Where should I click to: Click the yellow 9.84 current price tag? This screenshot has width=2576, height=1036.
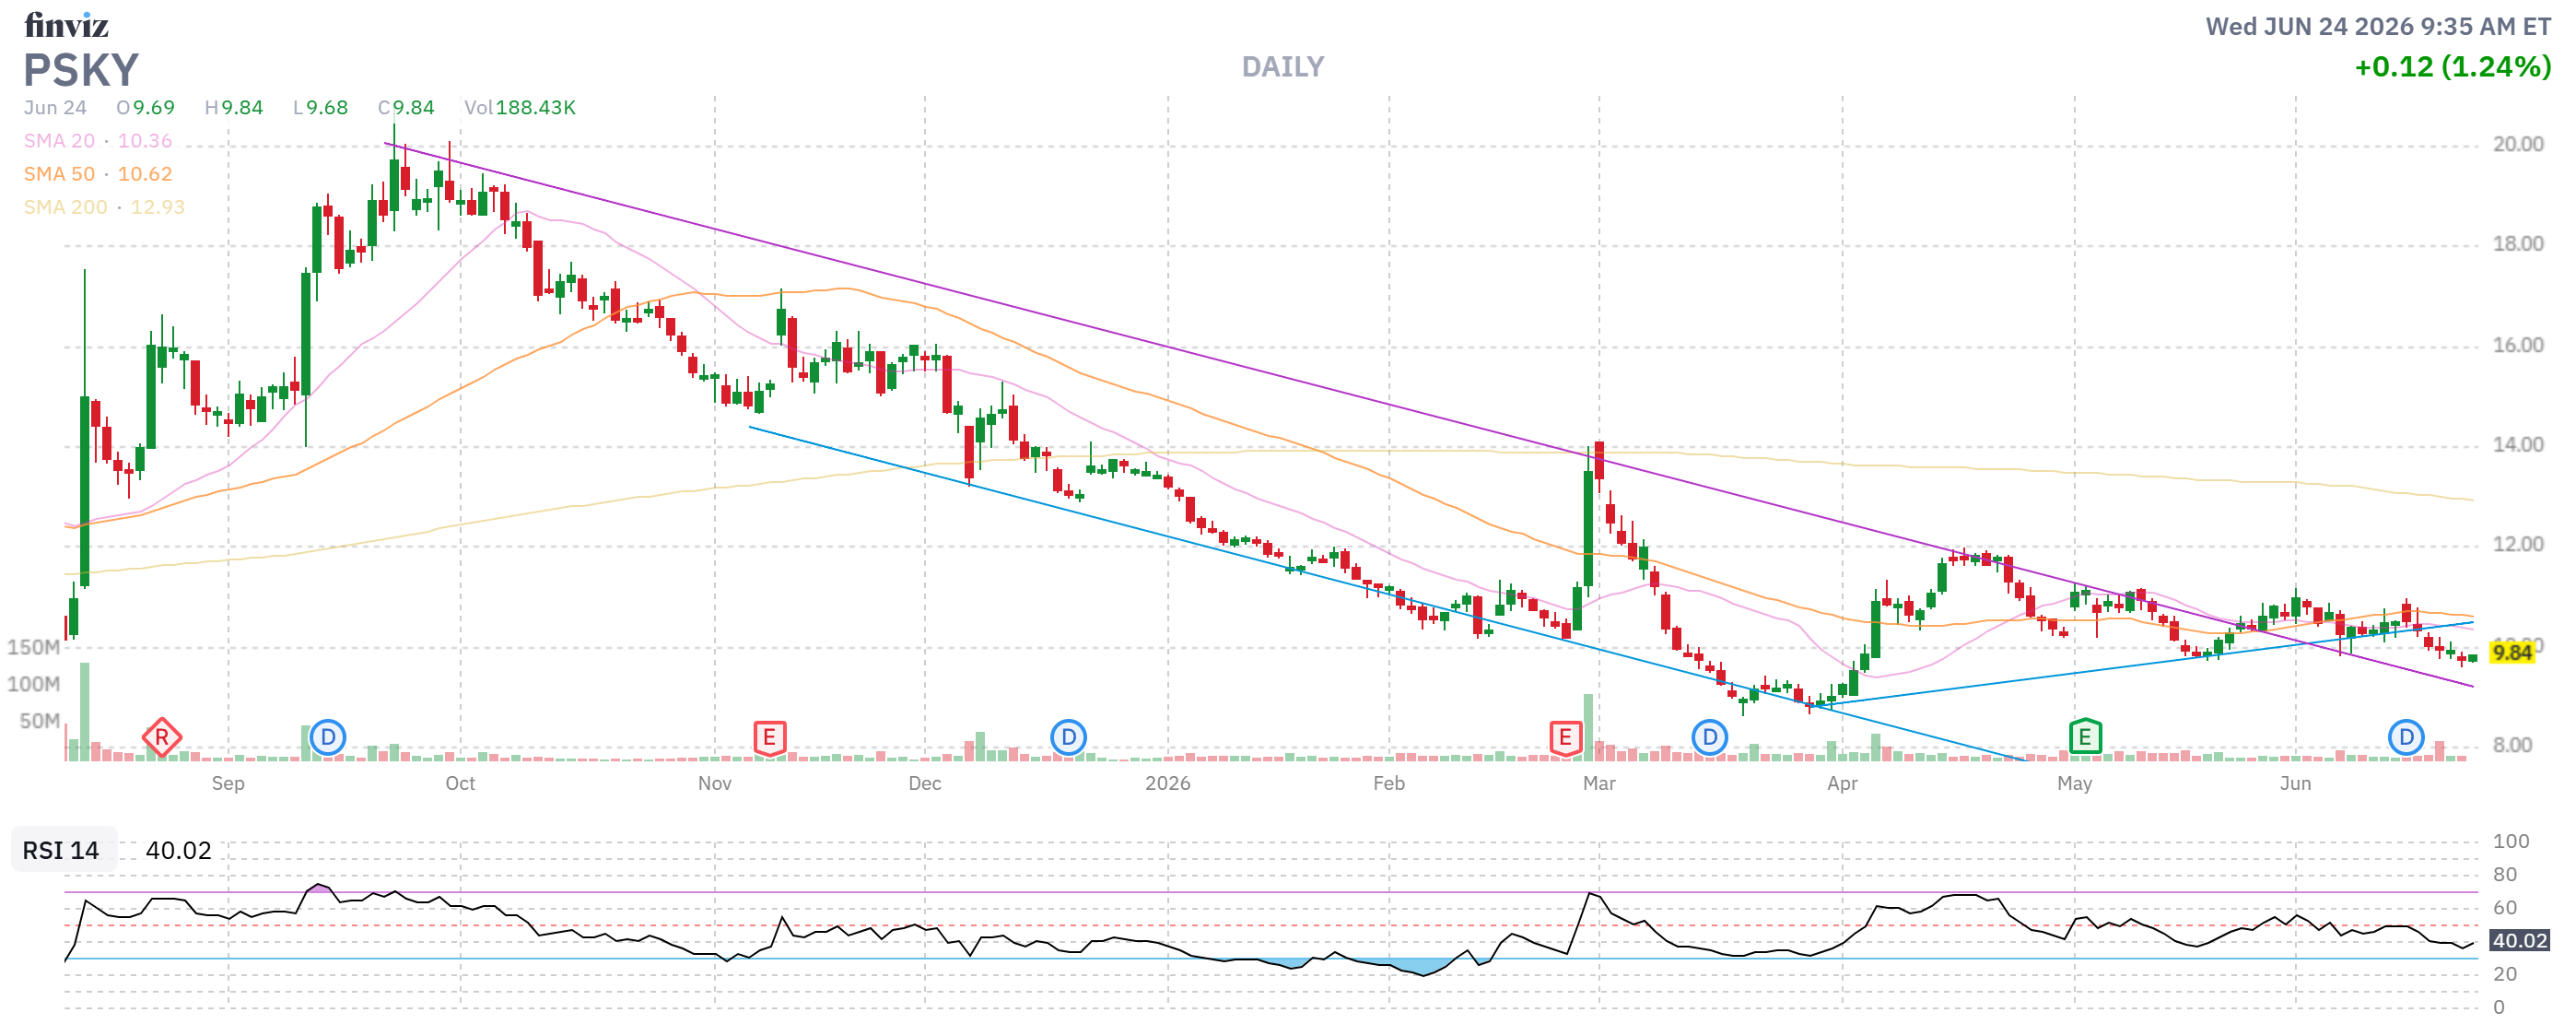pos(2511,653)
